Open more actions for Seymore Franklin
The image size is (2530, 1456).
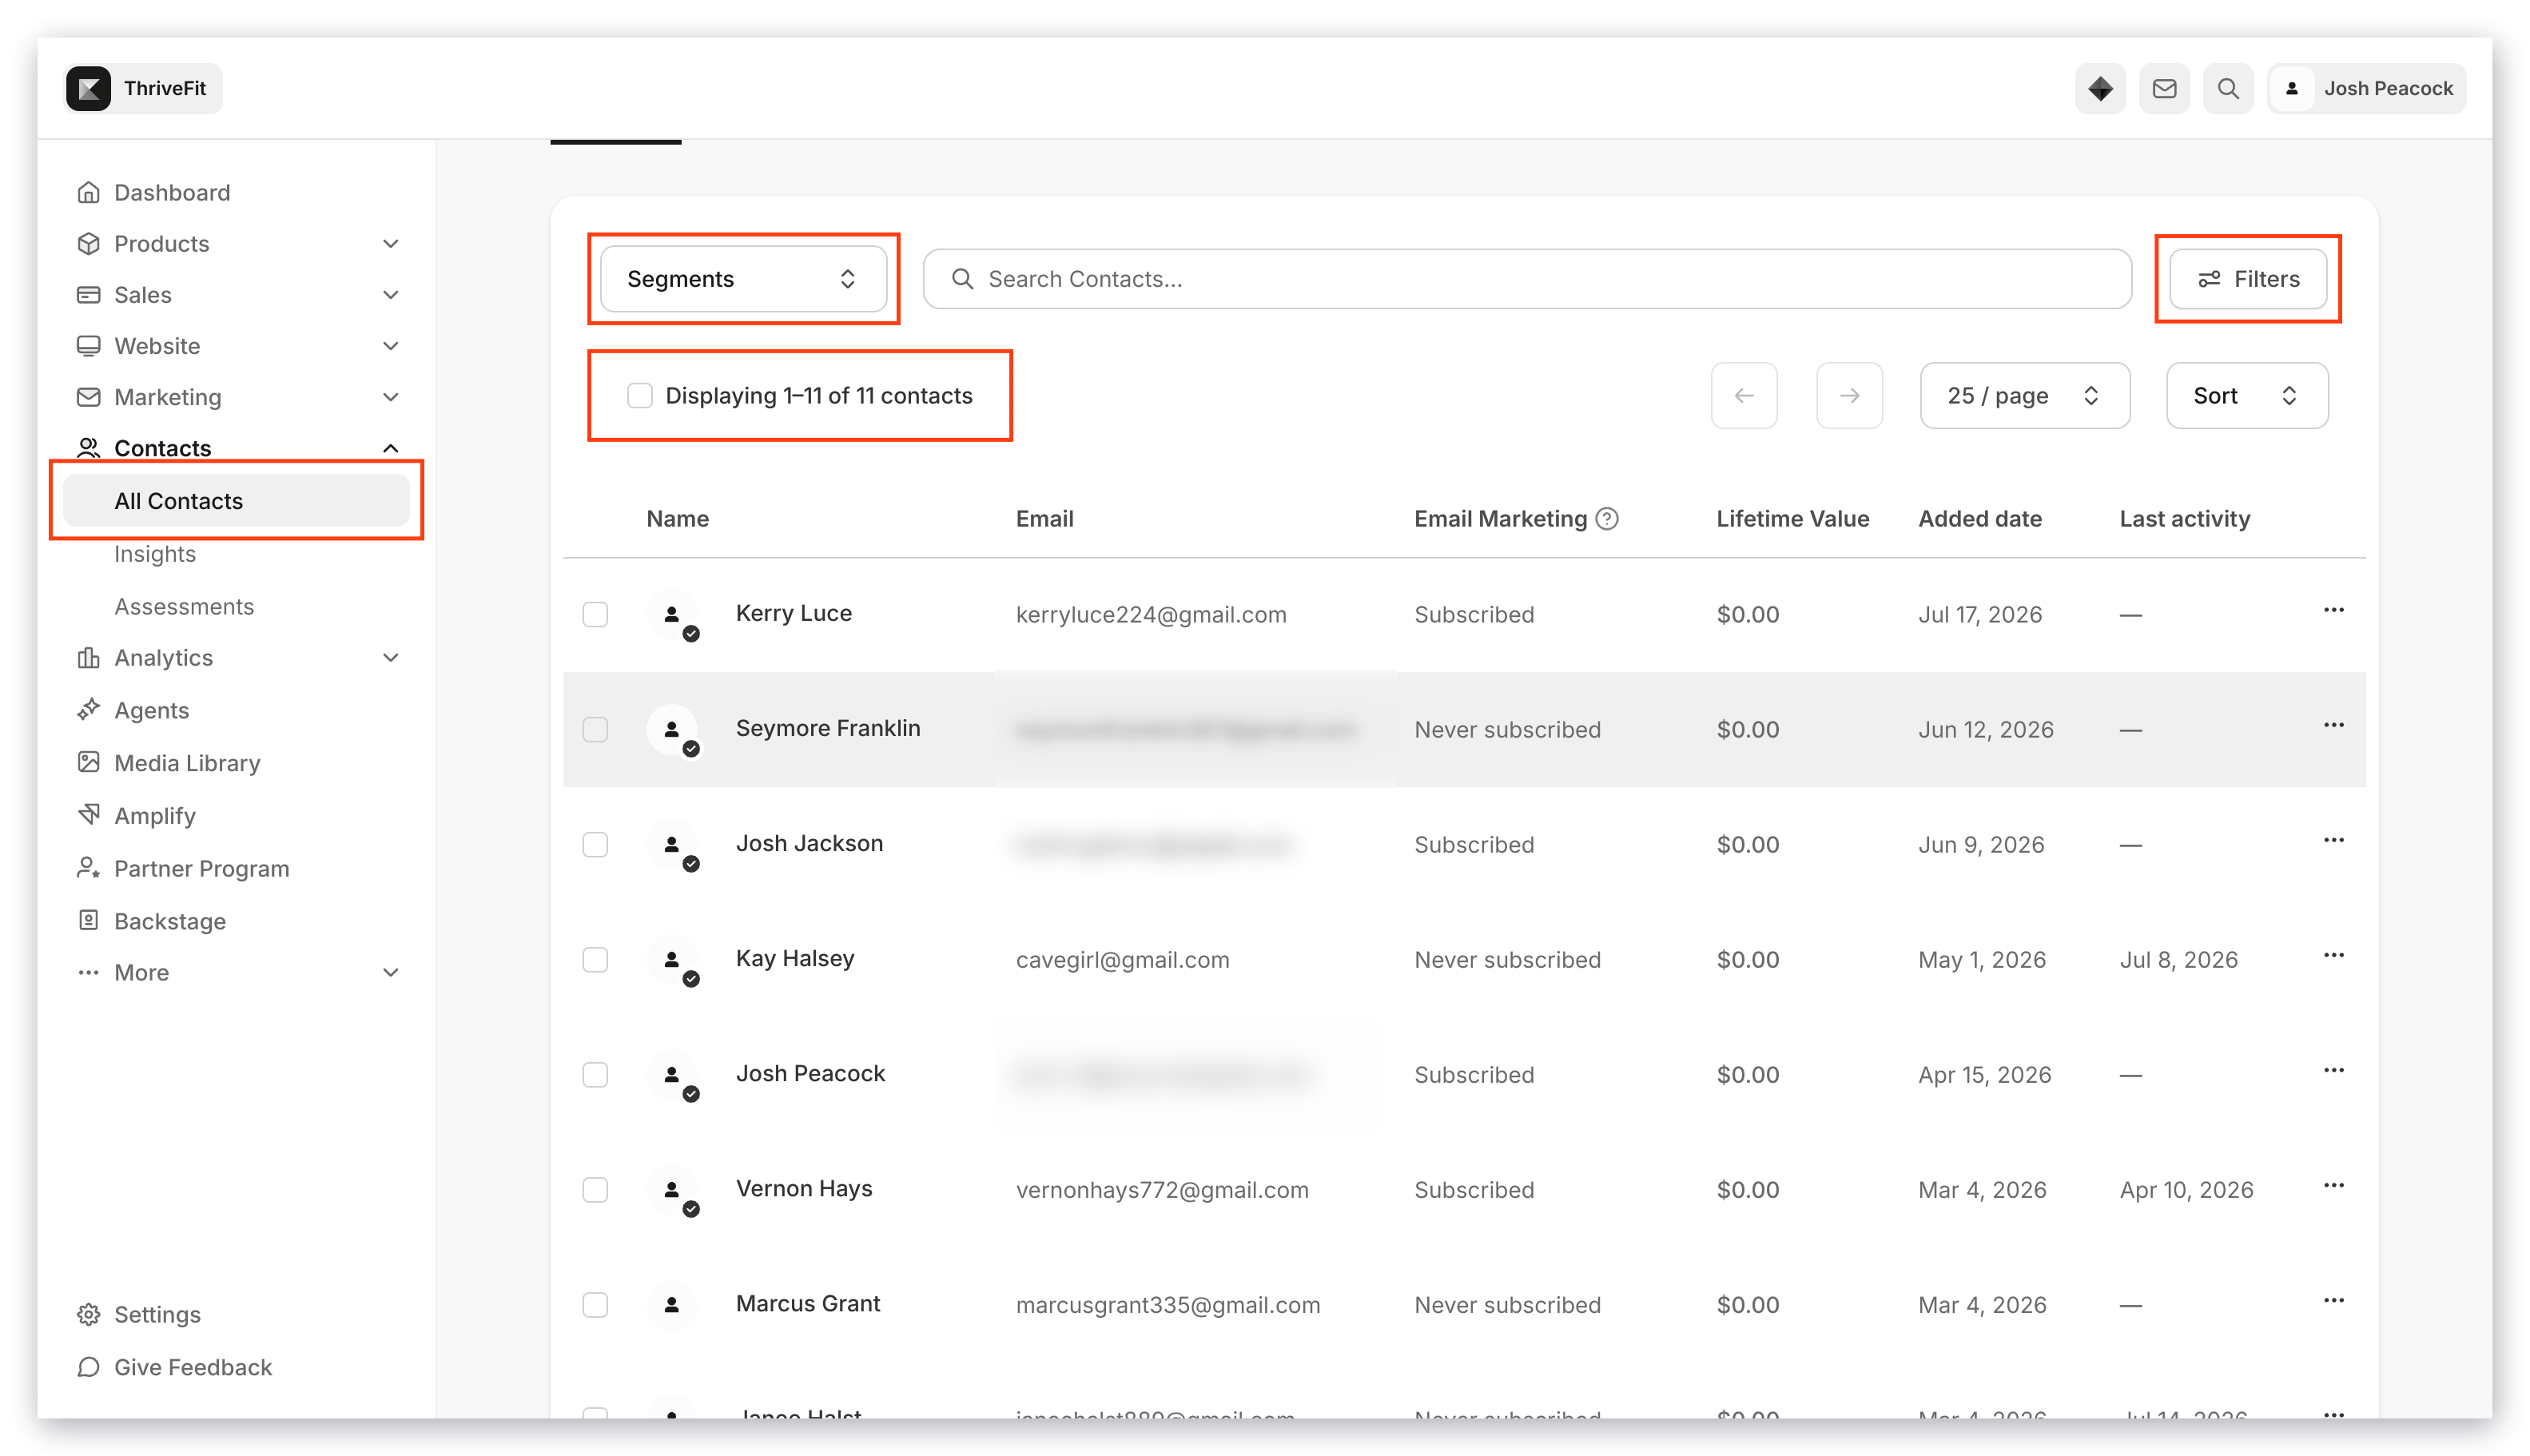tap(2333, 725)
